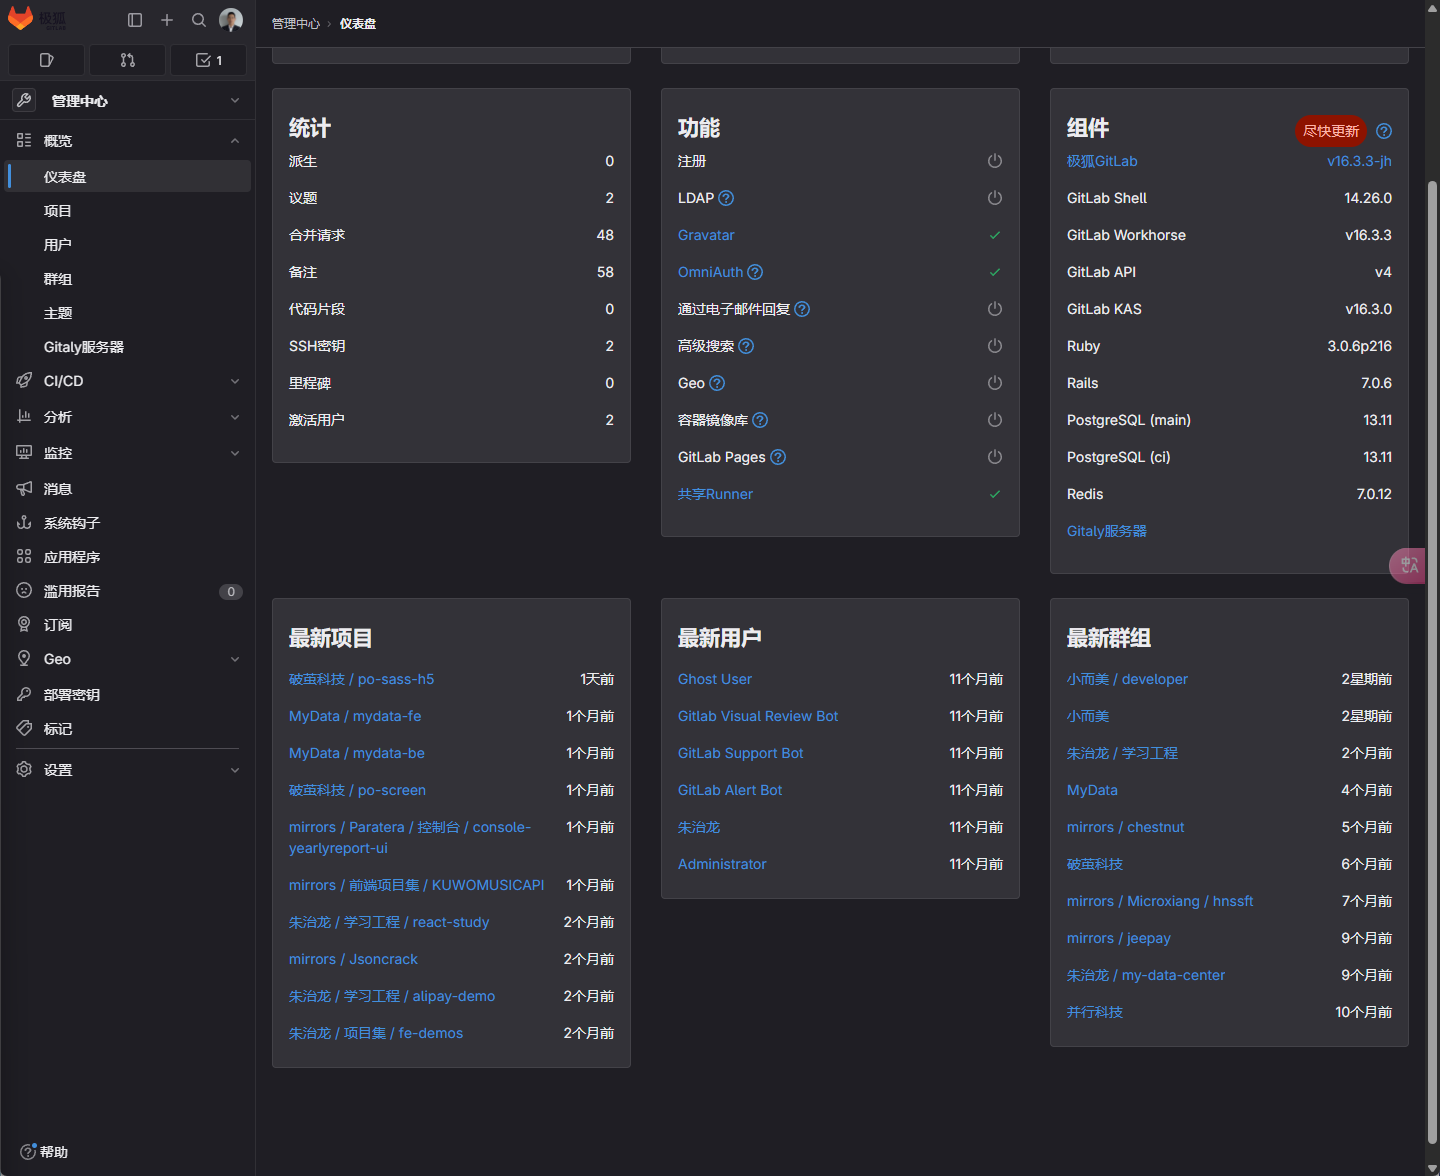The image size is (1440, 1176).
Task: Click the LDAP power status icon
Action: point(995,198)
